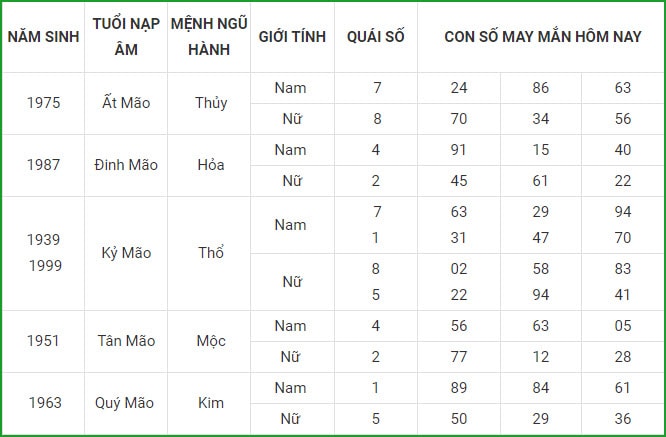
Task: Click the Hỏa element cell
Action: tap(209, 165)
